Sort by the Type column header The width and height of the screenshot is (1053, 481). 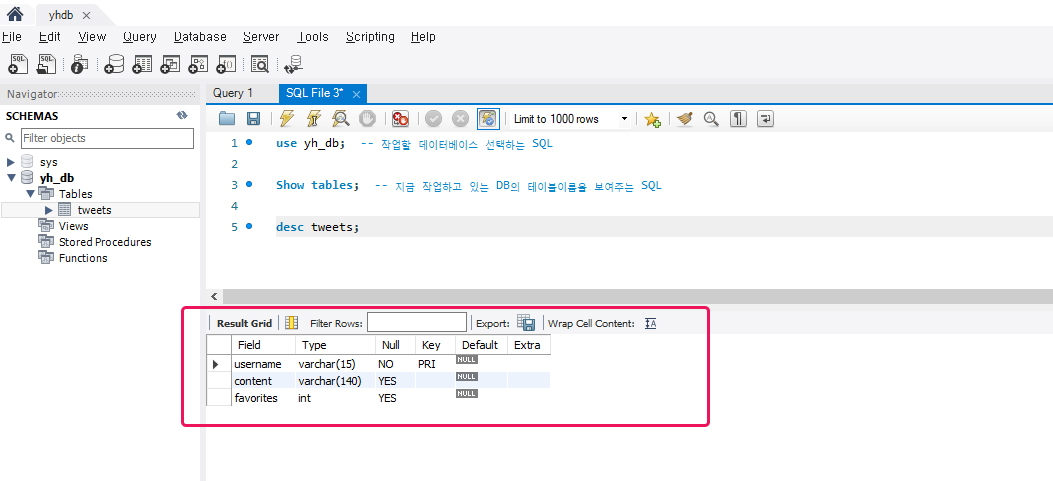335,345
